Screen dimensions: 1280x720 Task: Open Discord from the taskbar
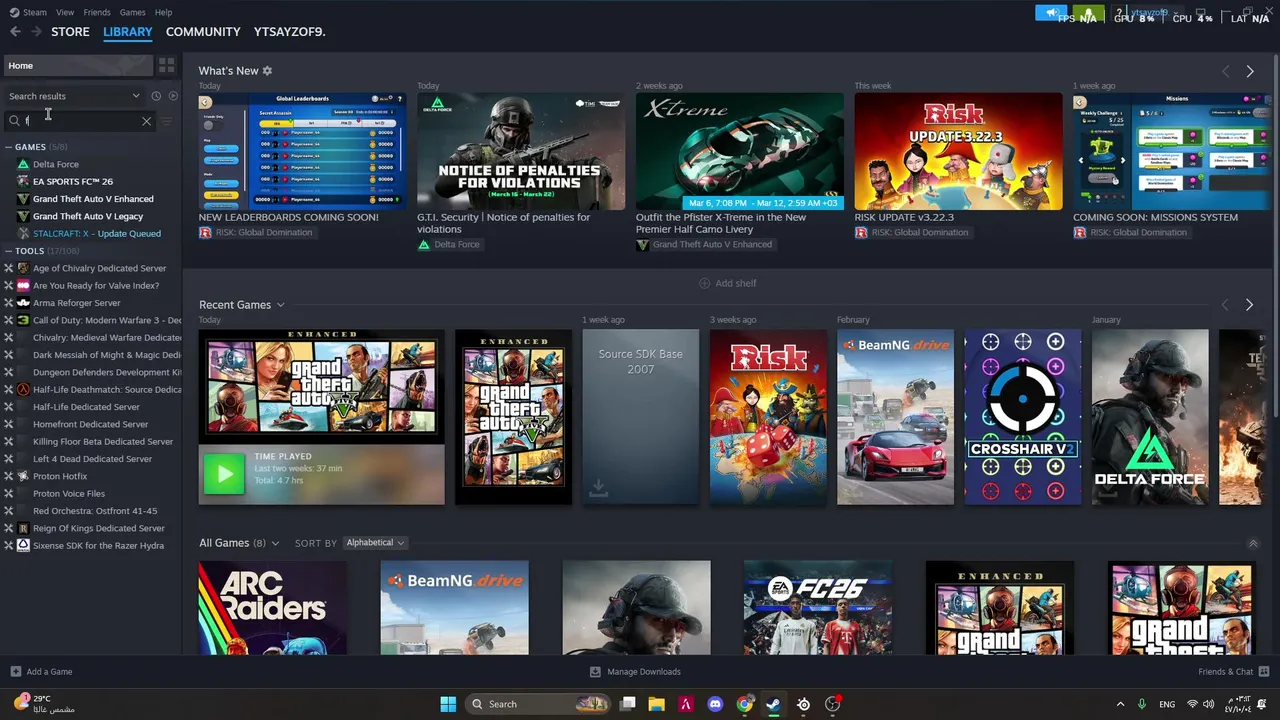715,704
